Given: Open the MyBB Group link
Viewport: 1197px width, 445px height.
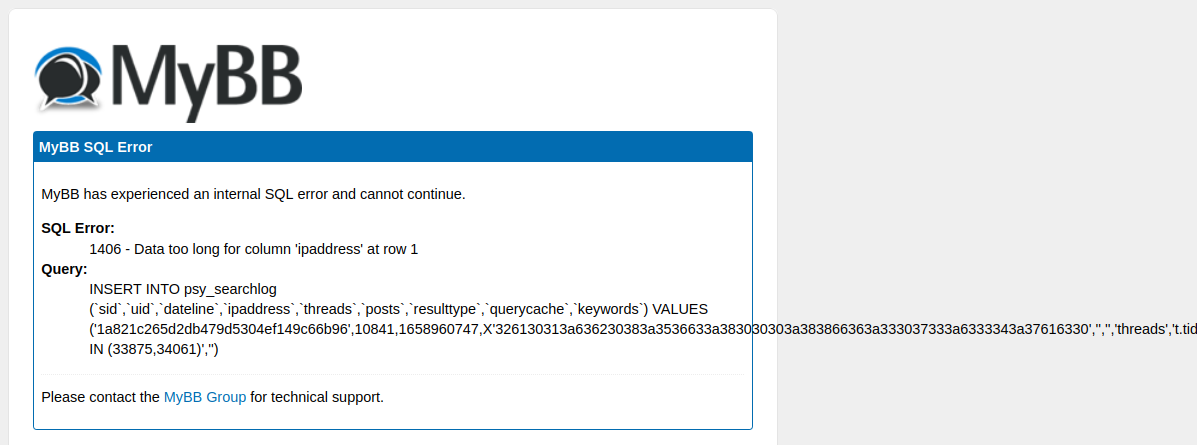Looking at the screenshot, I should click(205, 397).
